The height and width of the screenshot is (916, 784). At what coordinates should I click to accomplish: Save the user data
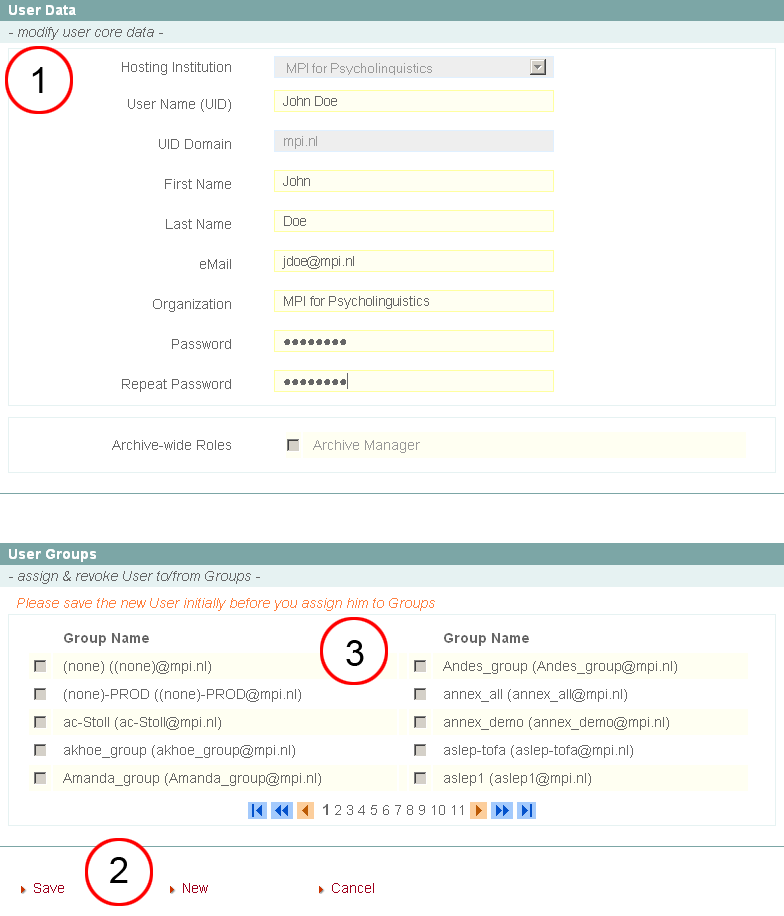coord(48,888)
